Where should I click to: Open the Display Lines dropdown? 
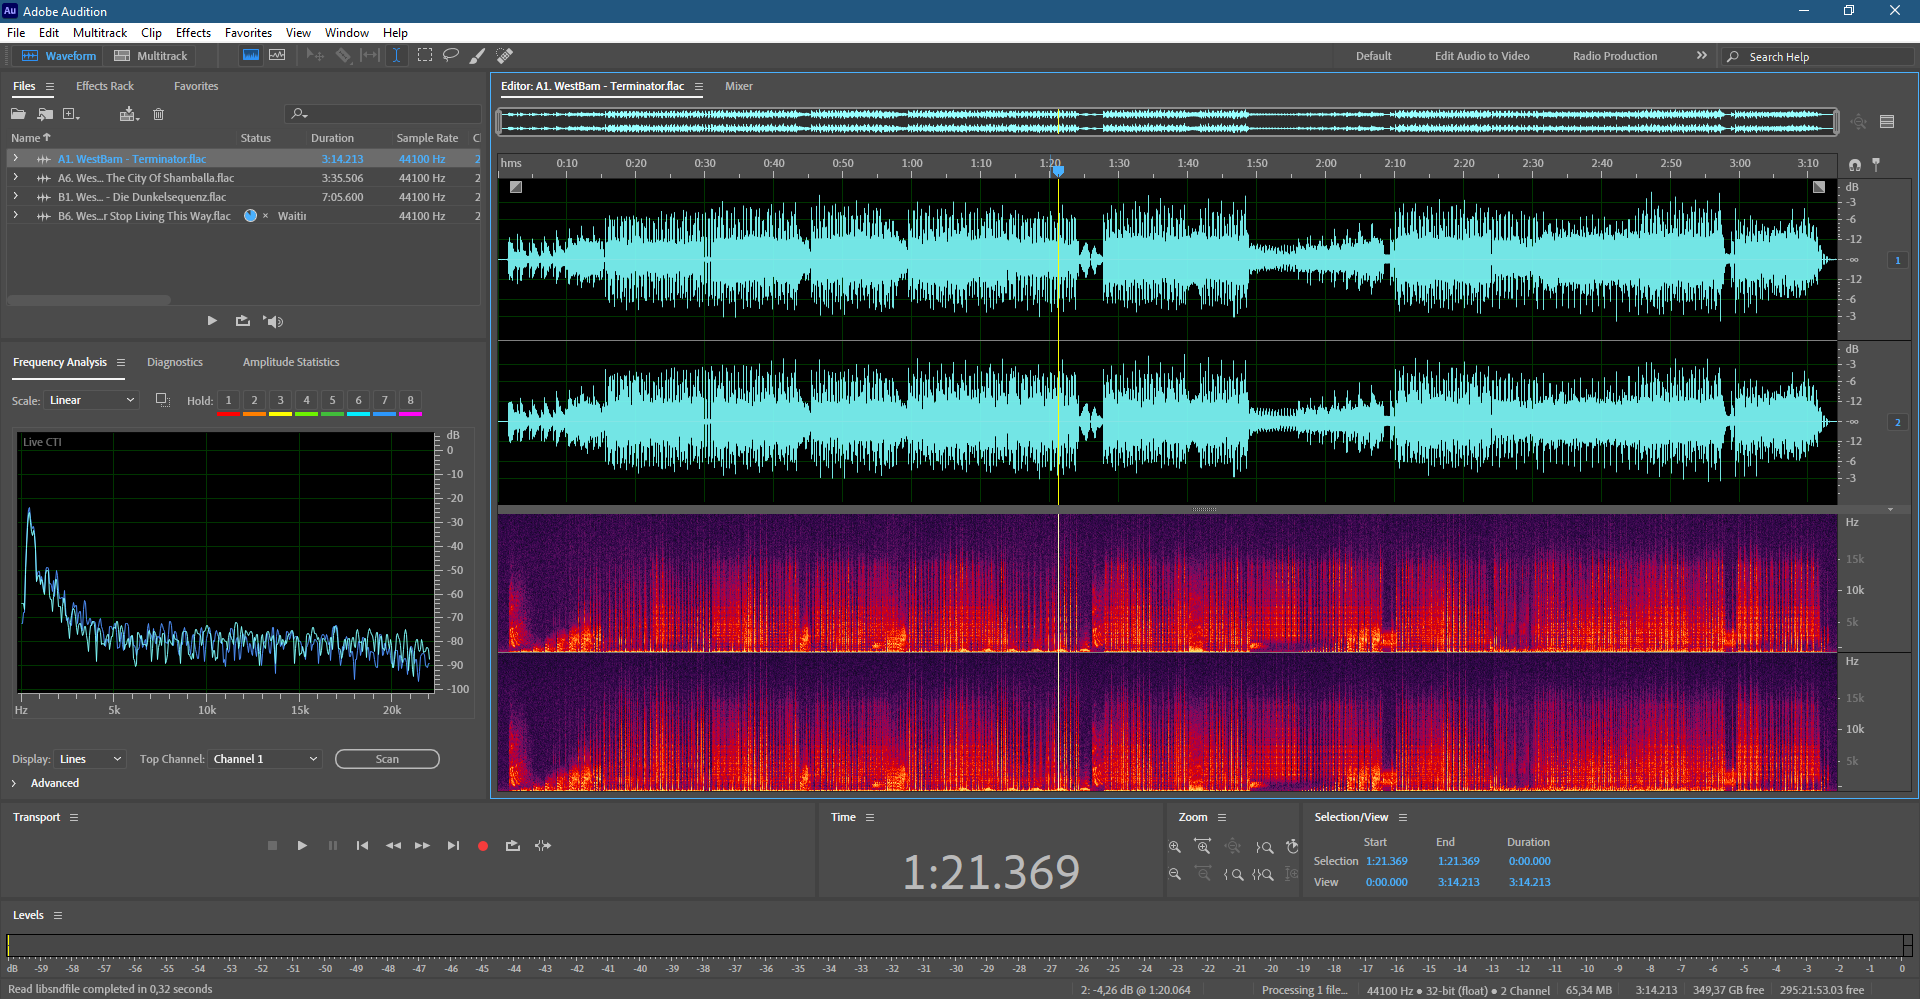(x=90, y=759)
